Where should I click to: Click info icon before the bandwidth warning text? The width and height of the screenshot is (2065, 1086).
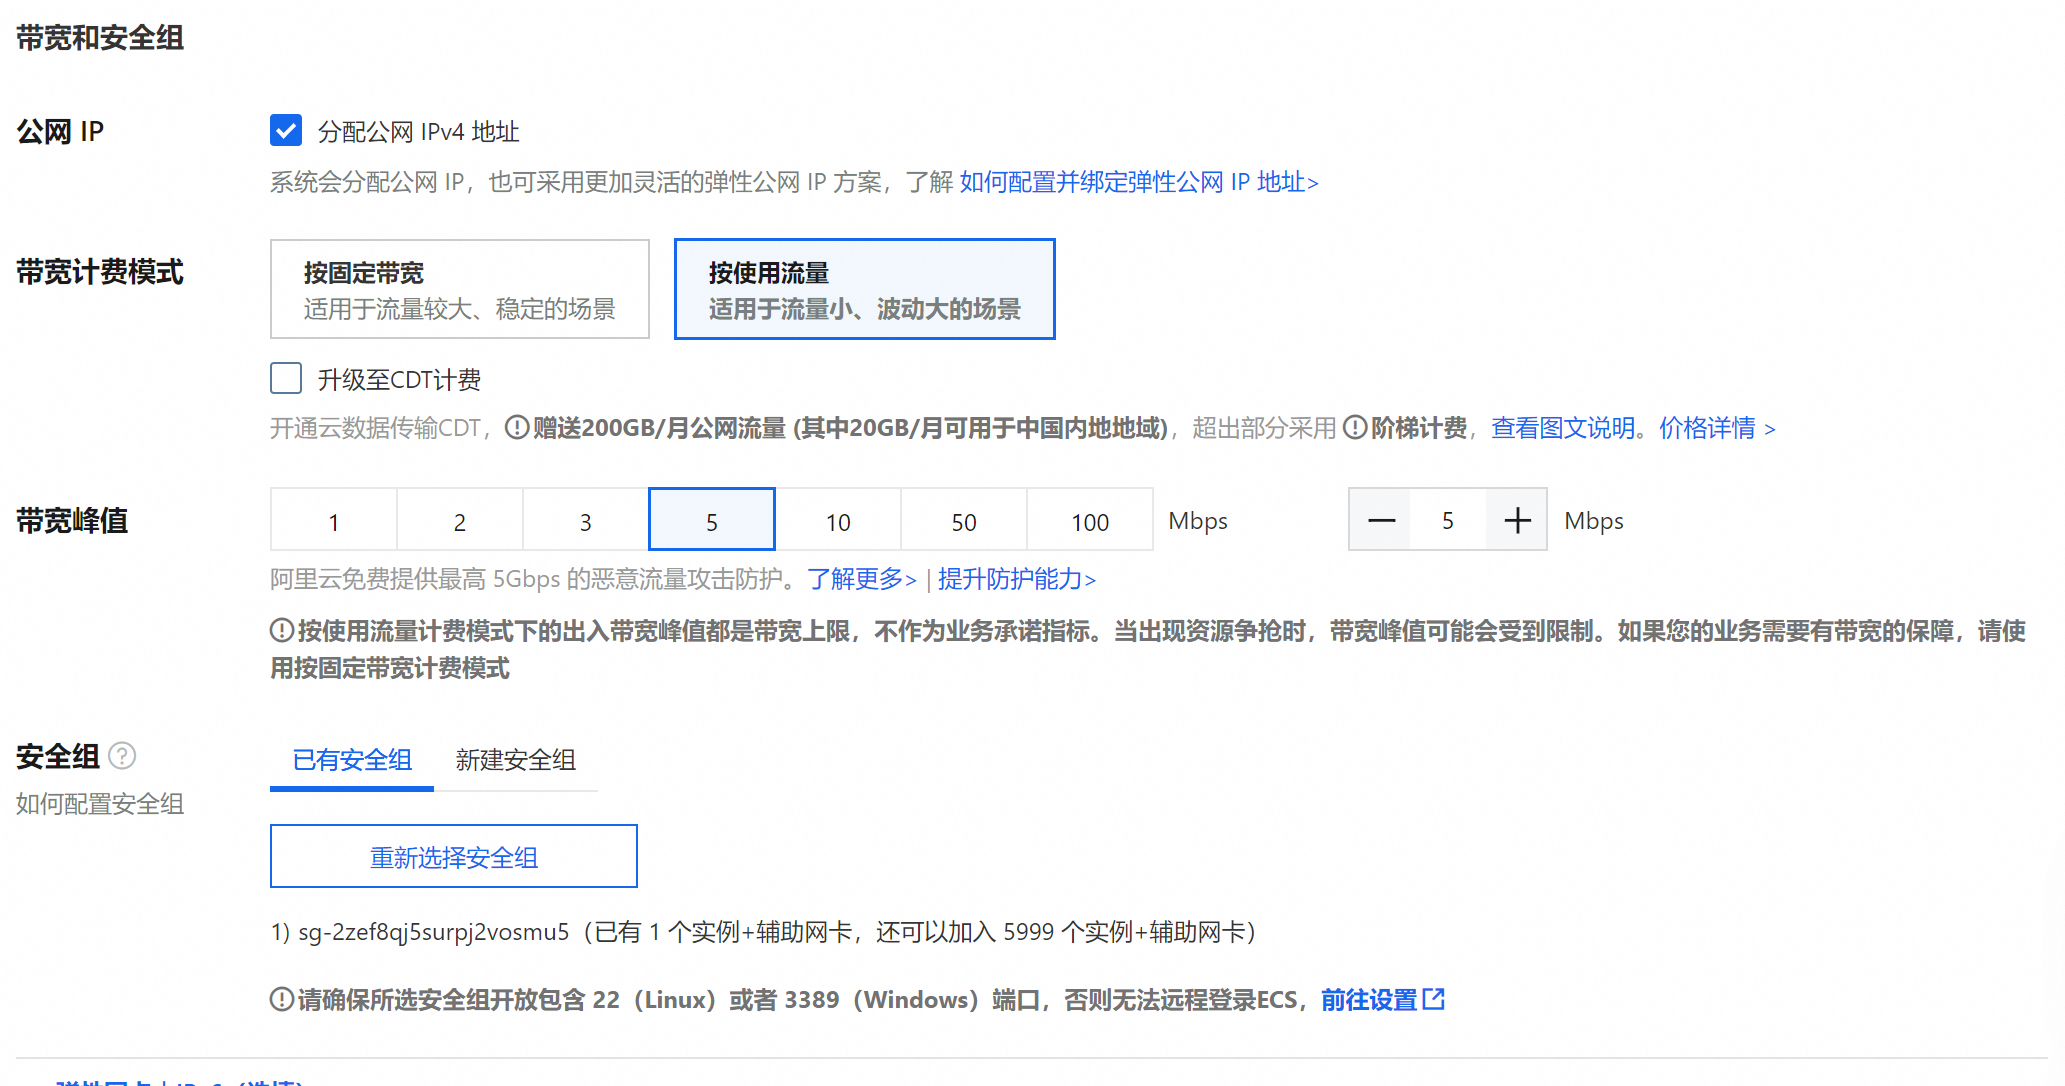(281, 631)
